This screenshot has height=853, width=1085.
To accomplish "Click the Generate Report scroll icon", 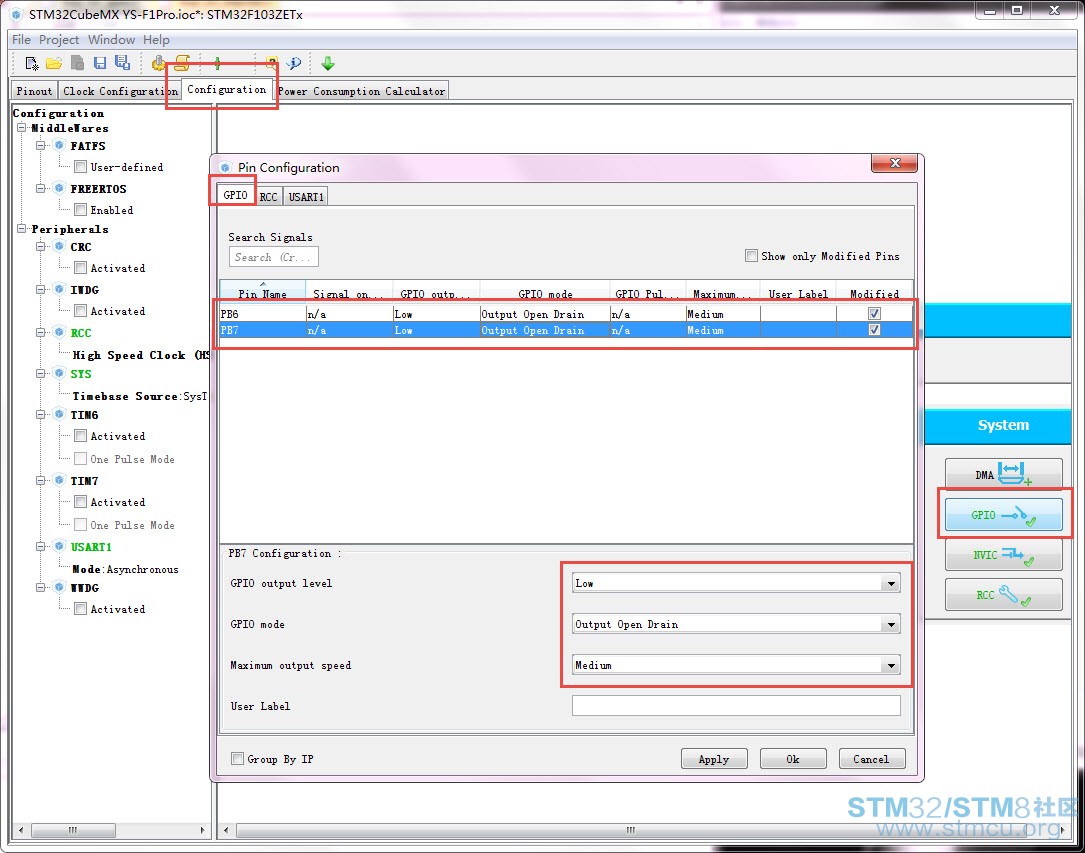I will 182,64.
